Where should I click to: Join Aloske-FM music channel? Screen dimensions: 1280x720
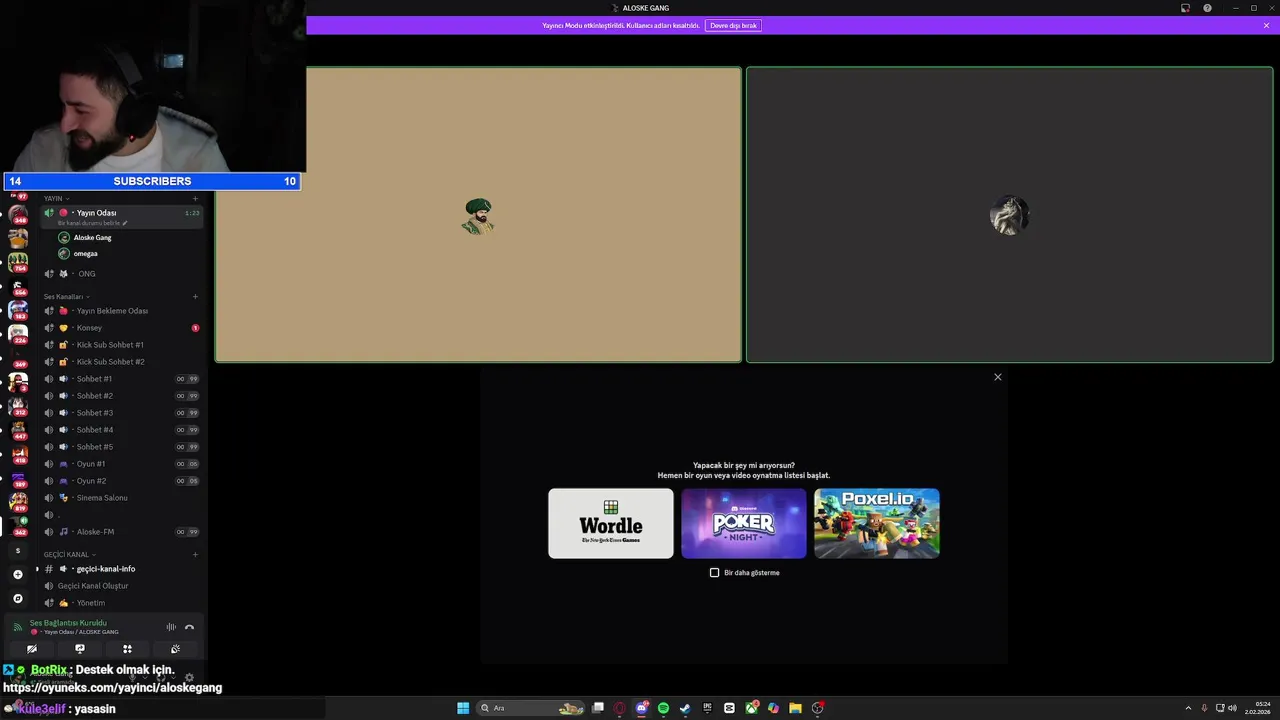122,532
